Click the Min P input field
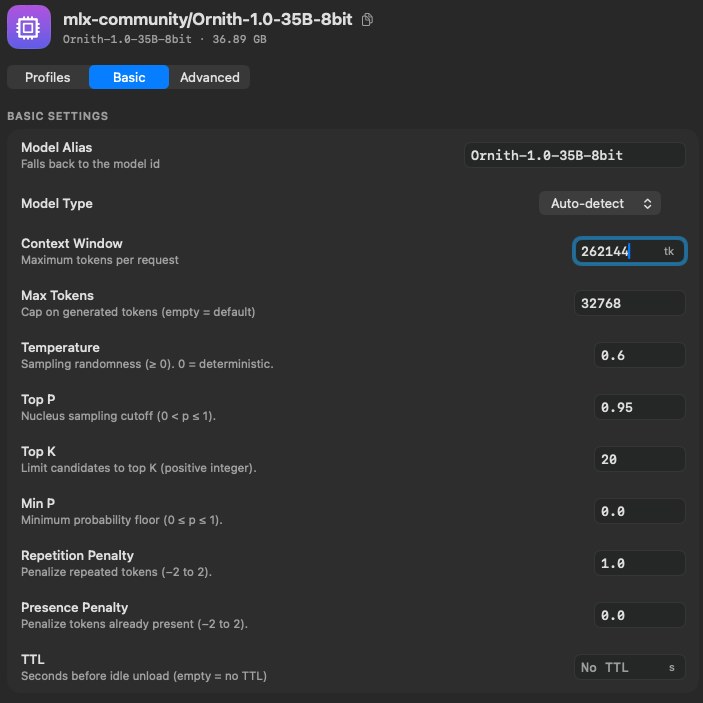This screenshot has width=703, height=703. tap(639, 512)
